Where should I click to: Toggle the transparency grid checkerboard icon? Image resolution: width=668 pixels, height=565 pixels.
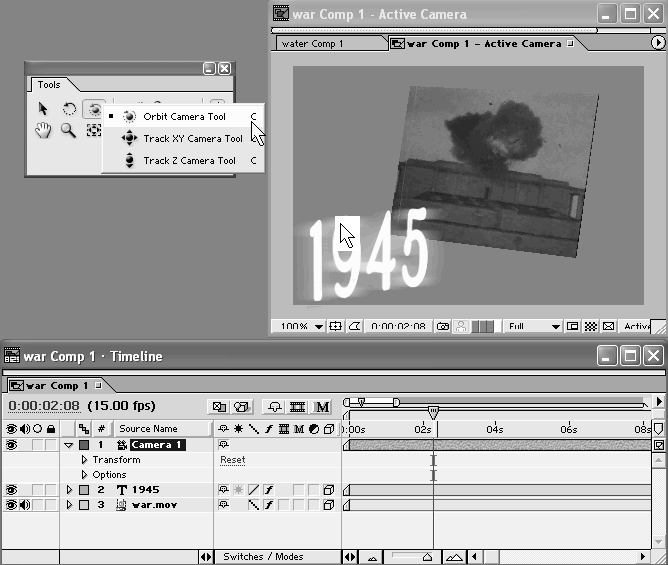click(x=590, y=326)
